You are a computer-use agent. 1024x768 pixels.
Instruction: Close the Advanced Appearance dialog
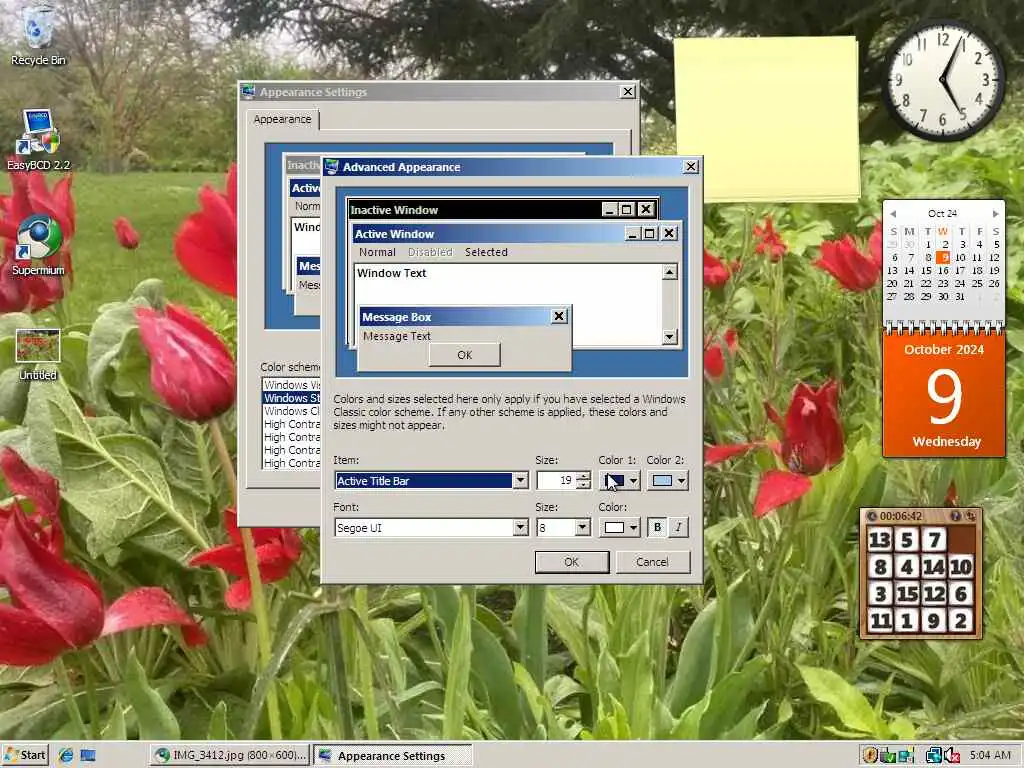coord(690,167)
